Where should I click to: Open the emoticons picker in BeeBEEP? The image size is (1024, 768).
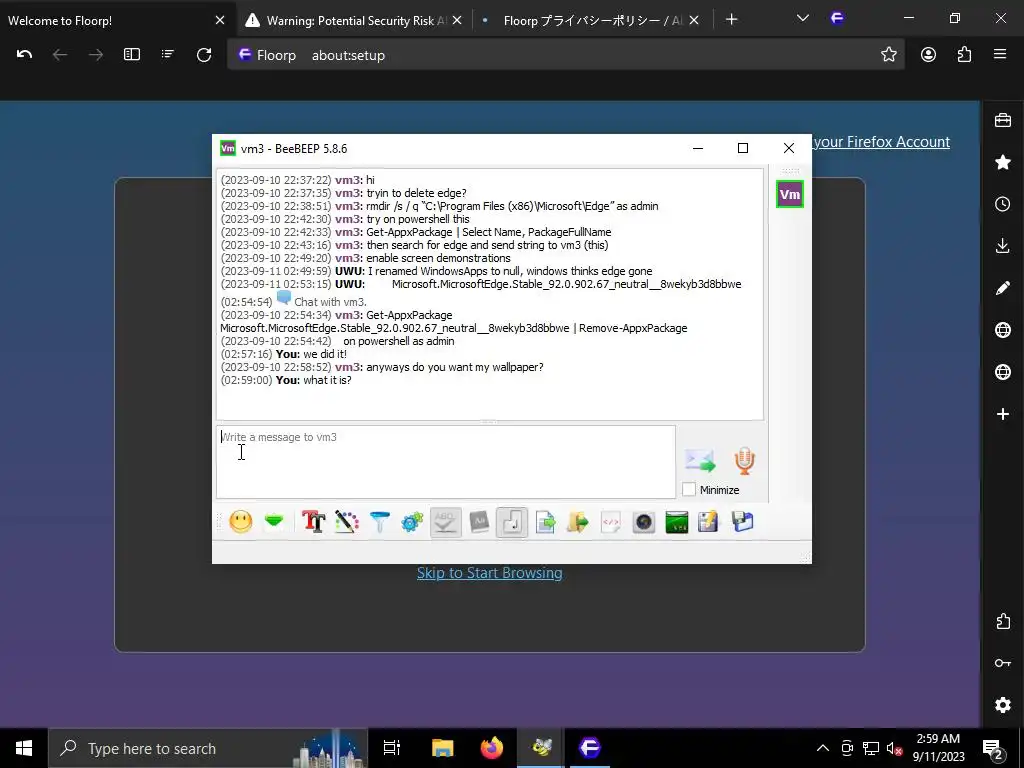[x=241, y=522]
